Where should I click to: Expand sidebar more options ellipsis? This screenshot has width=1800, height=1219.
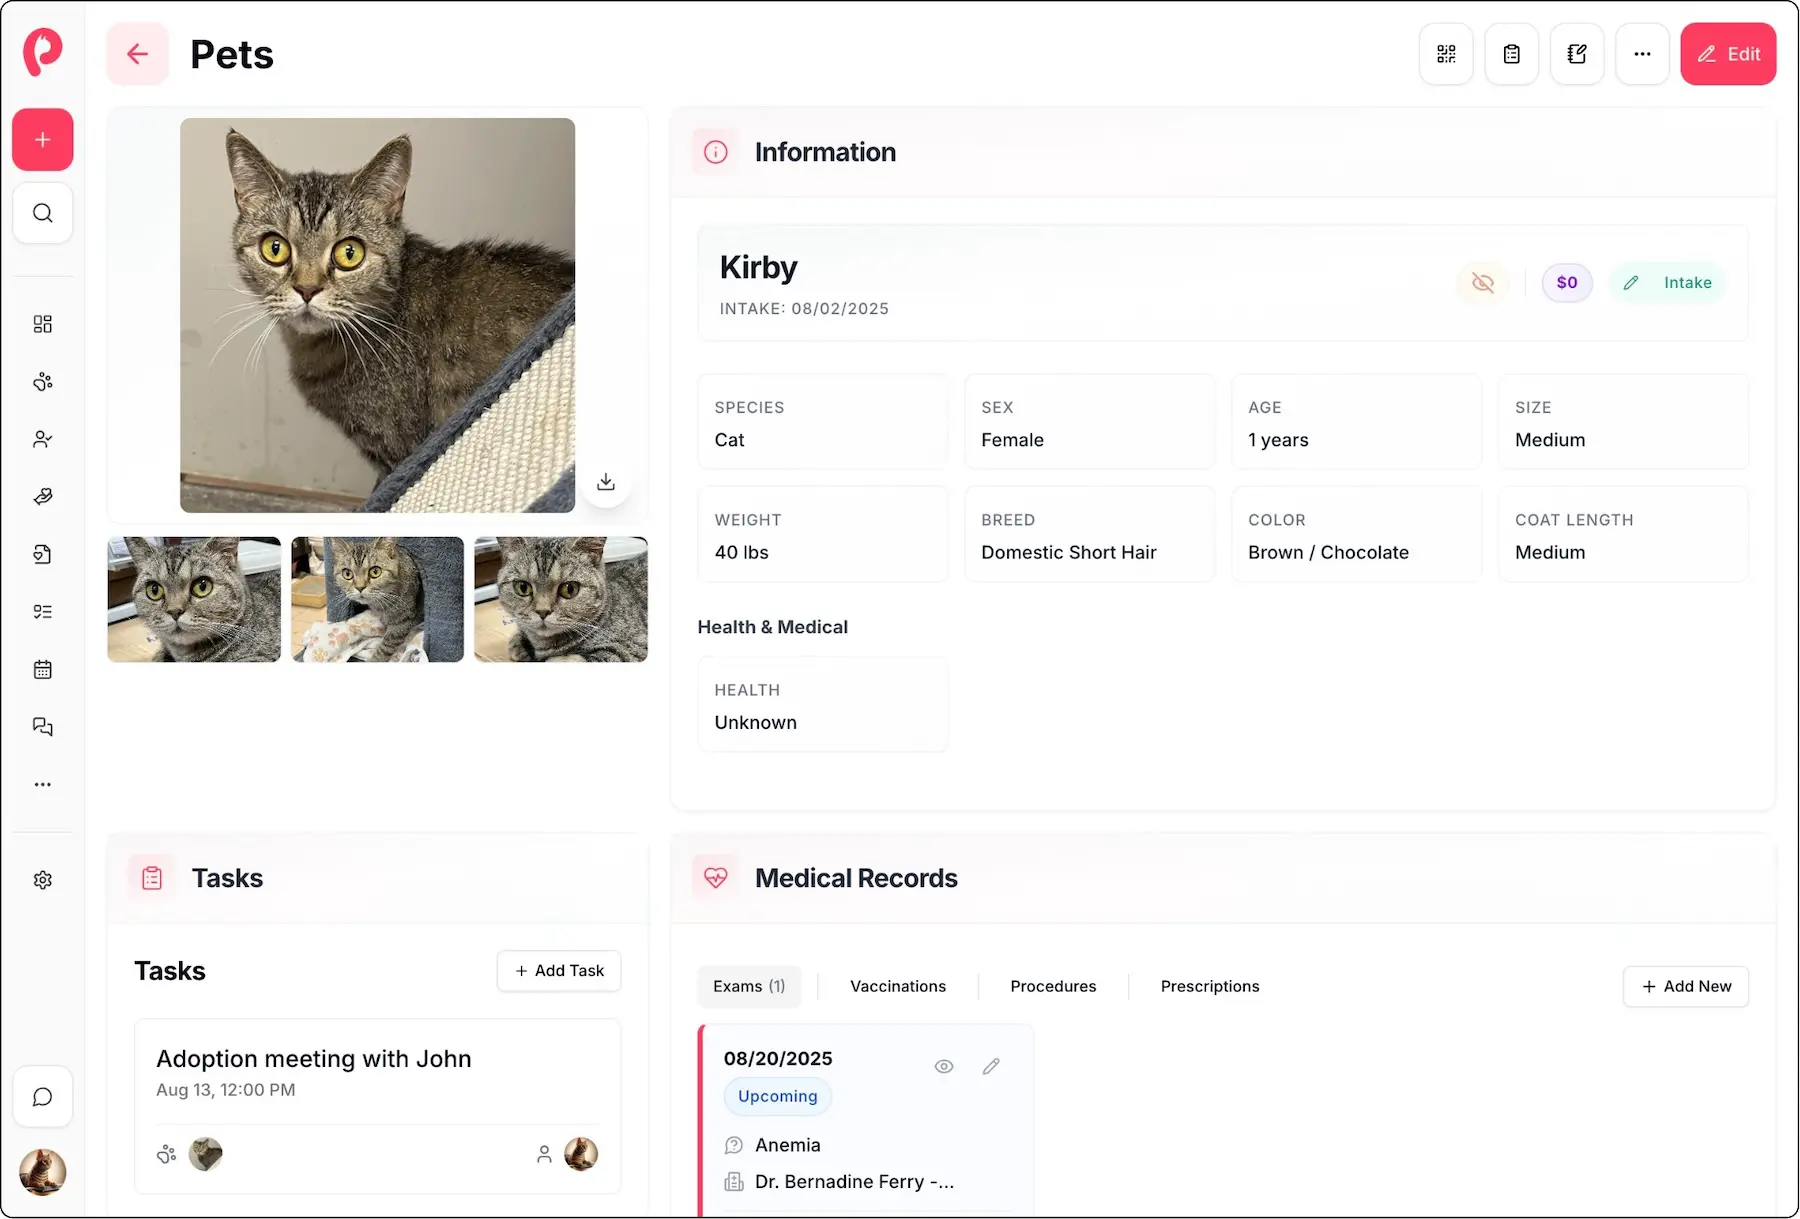coord(42,784)
